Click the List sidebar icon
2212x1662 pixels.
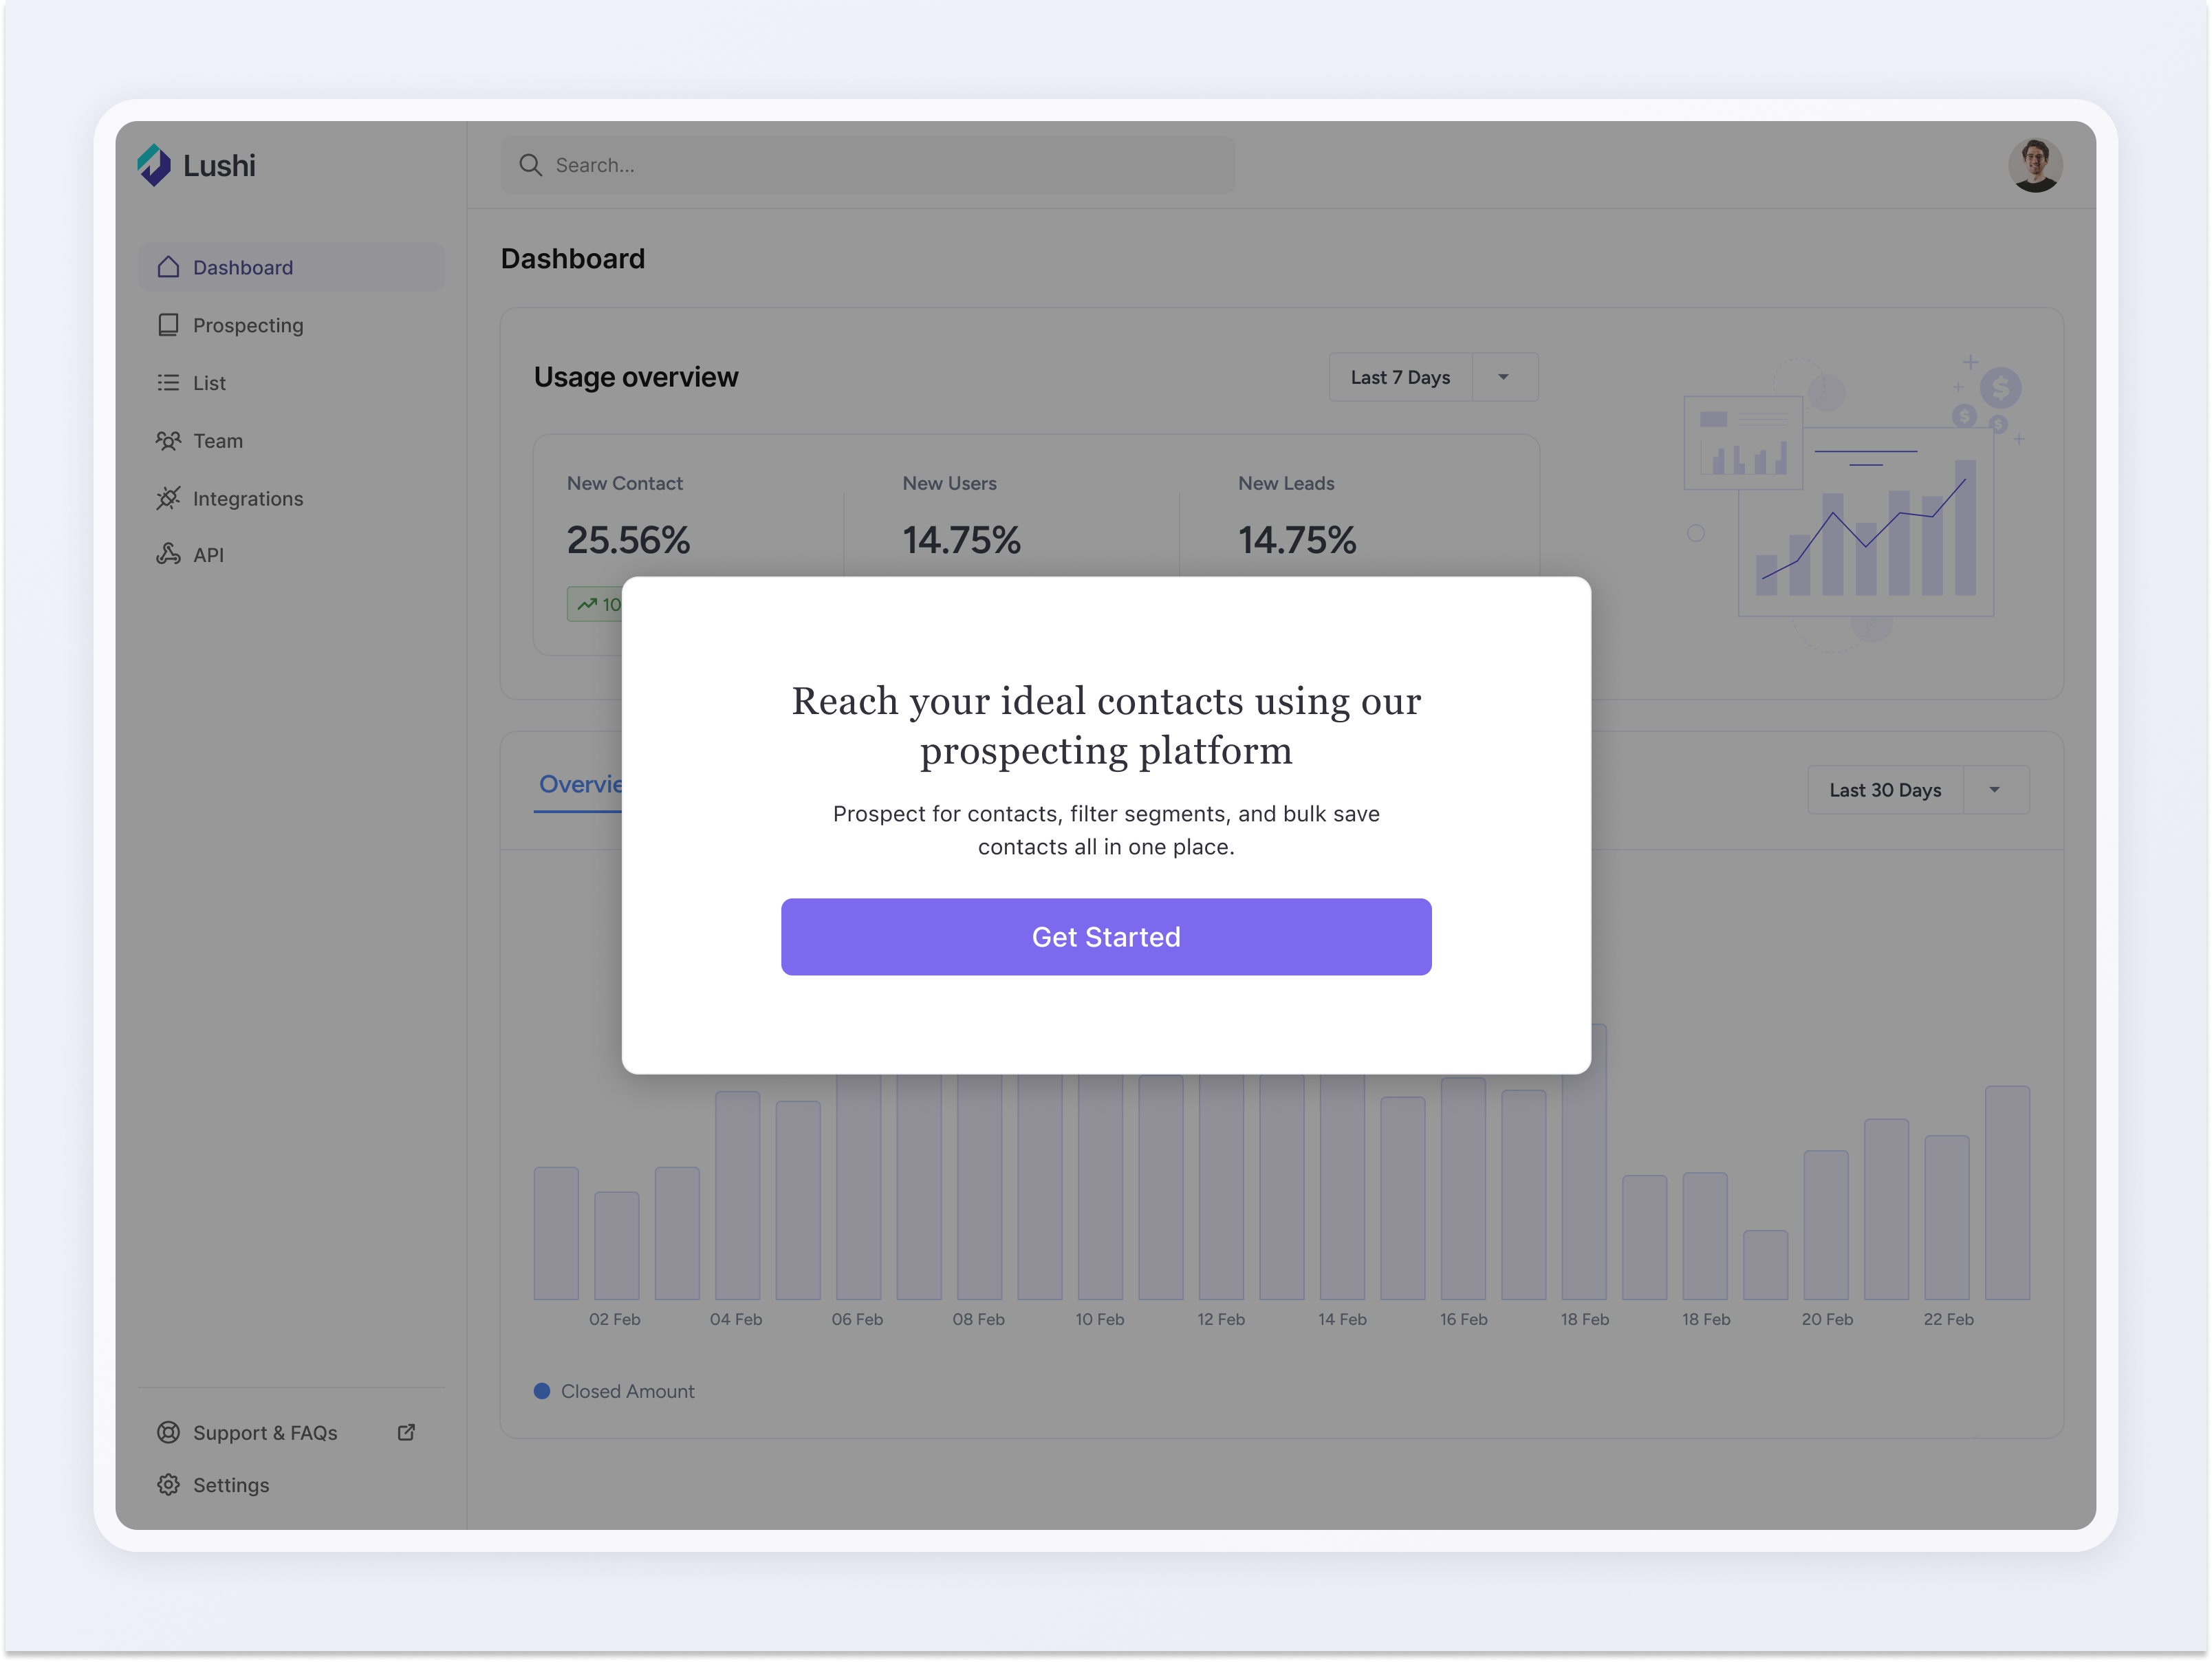[168, 382]
